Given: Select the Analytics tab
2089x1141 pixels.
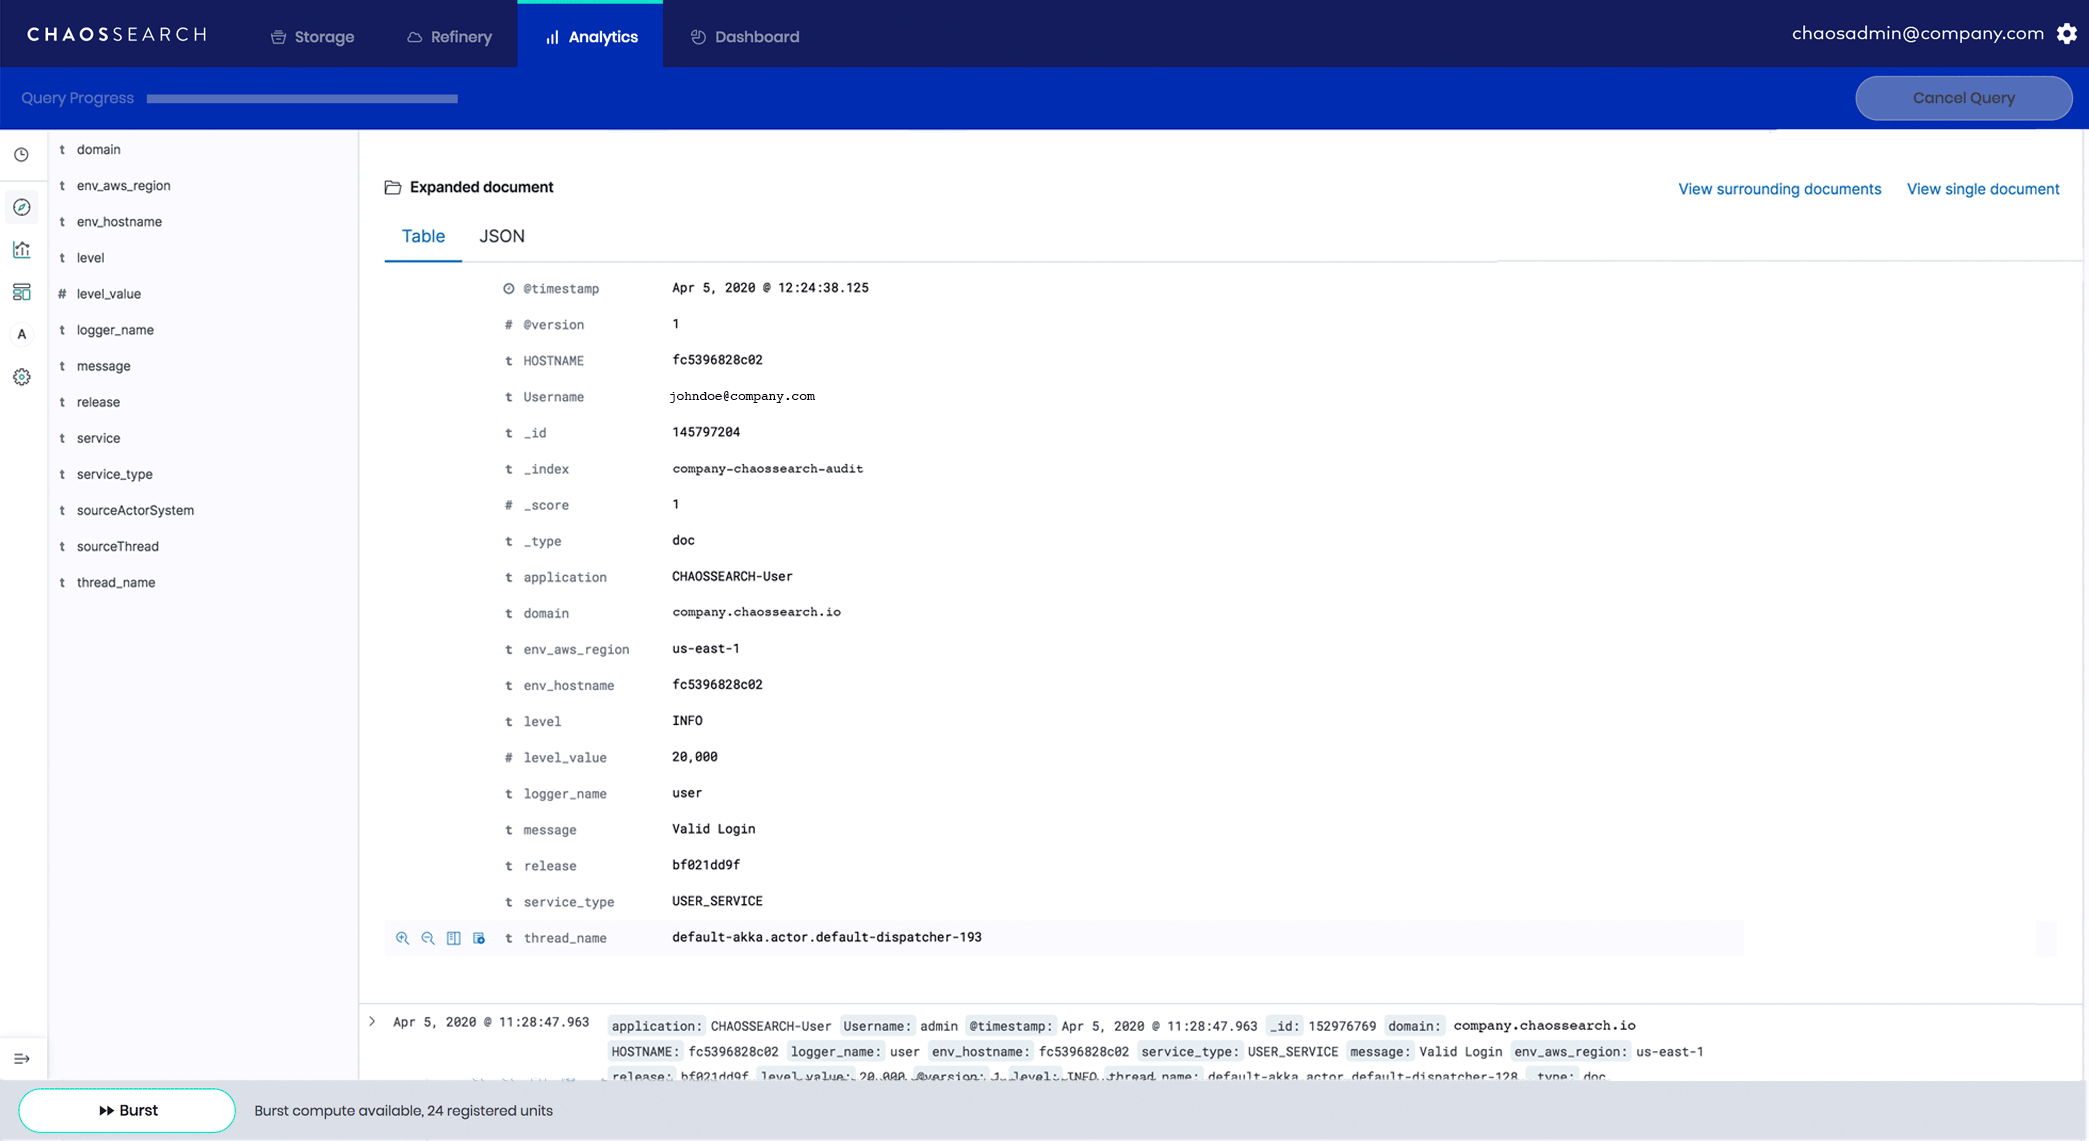Looking at the screenshot, I should click(x=590, y=36).
